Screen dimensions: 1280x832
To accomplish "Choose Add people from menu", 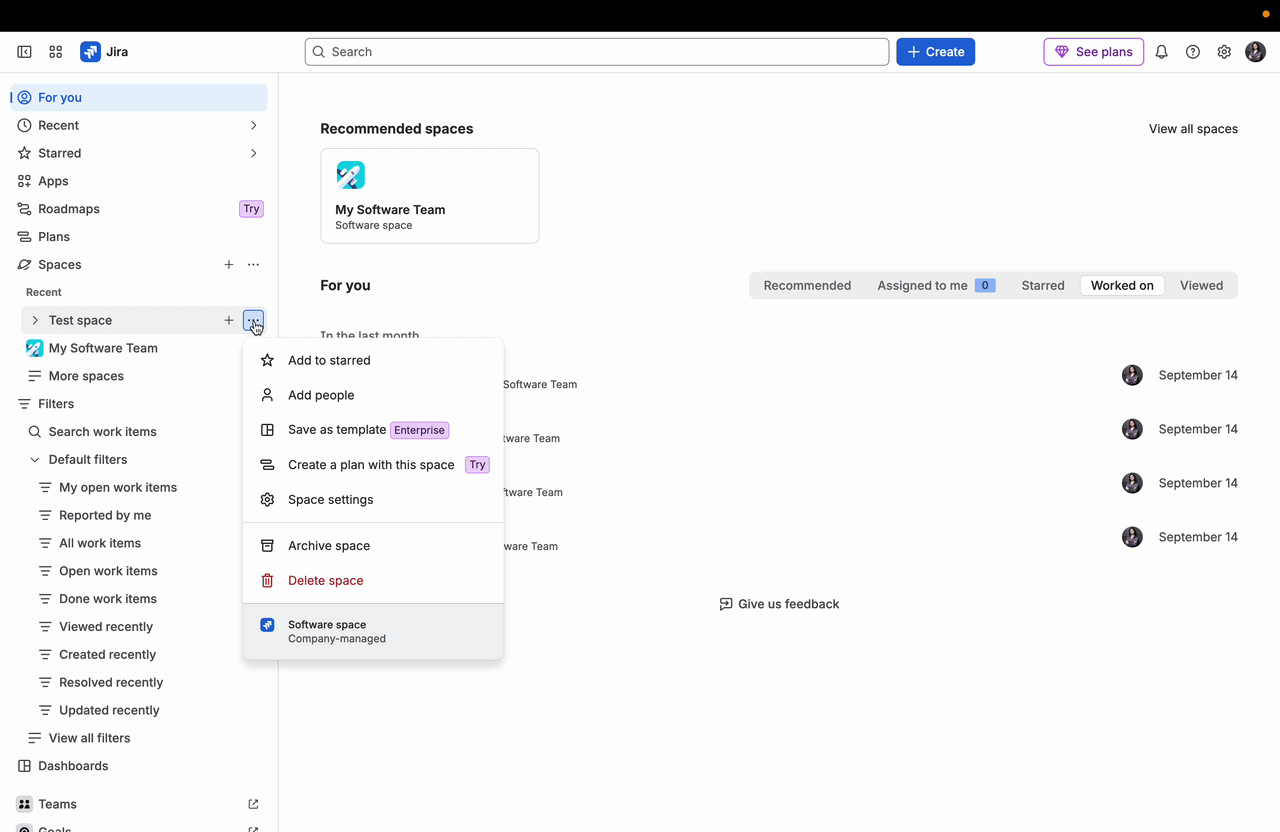I will tap(373, 395).
